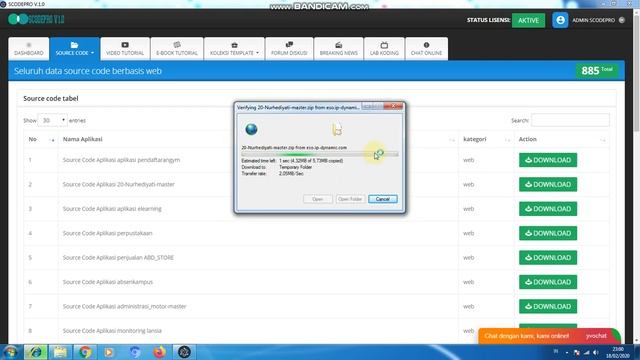Cancel the file download dialog
The image size is (640, 360).
click(382, 199)
